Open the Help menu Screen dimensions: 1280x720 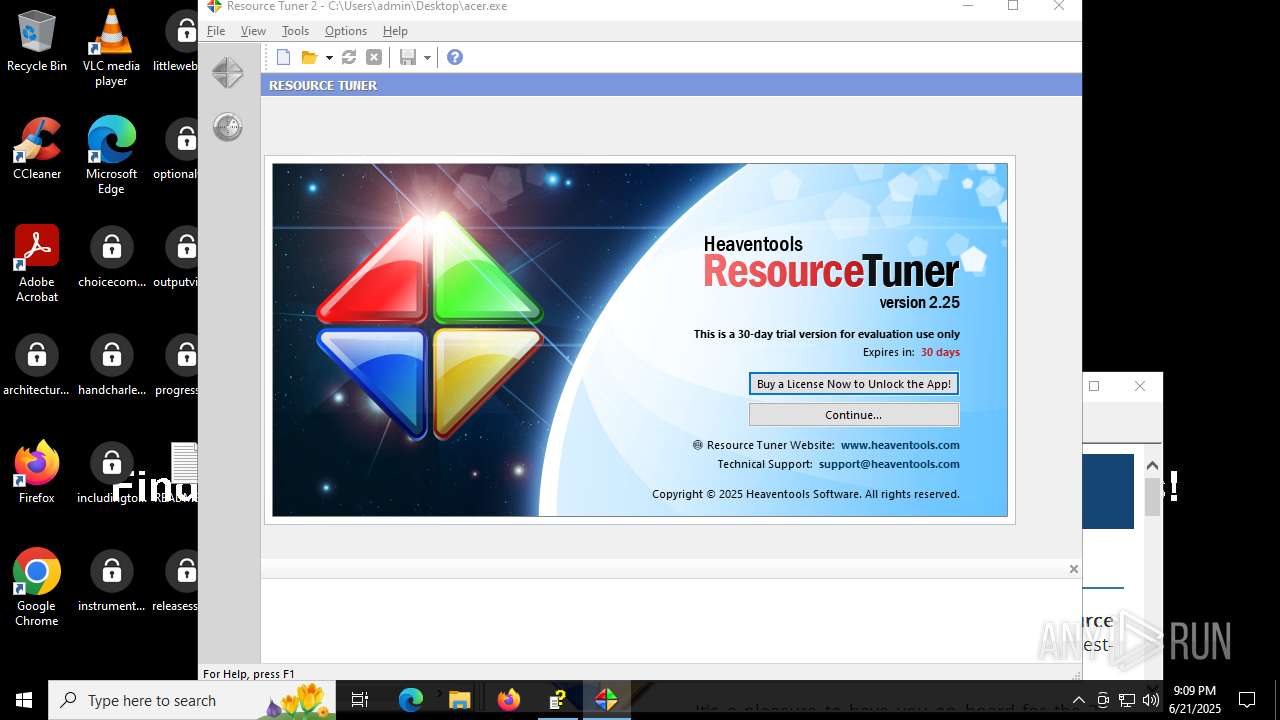tap(395, 31)
